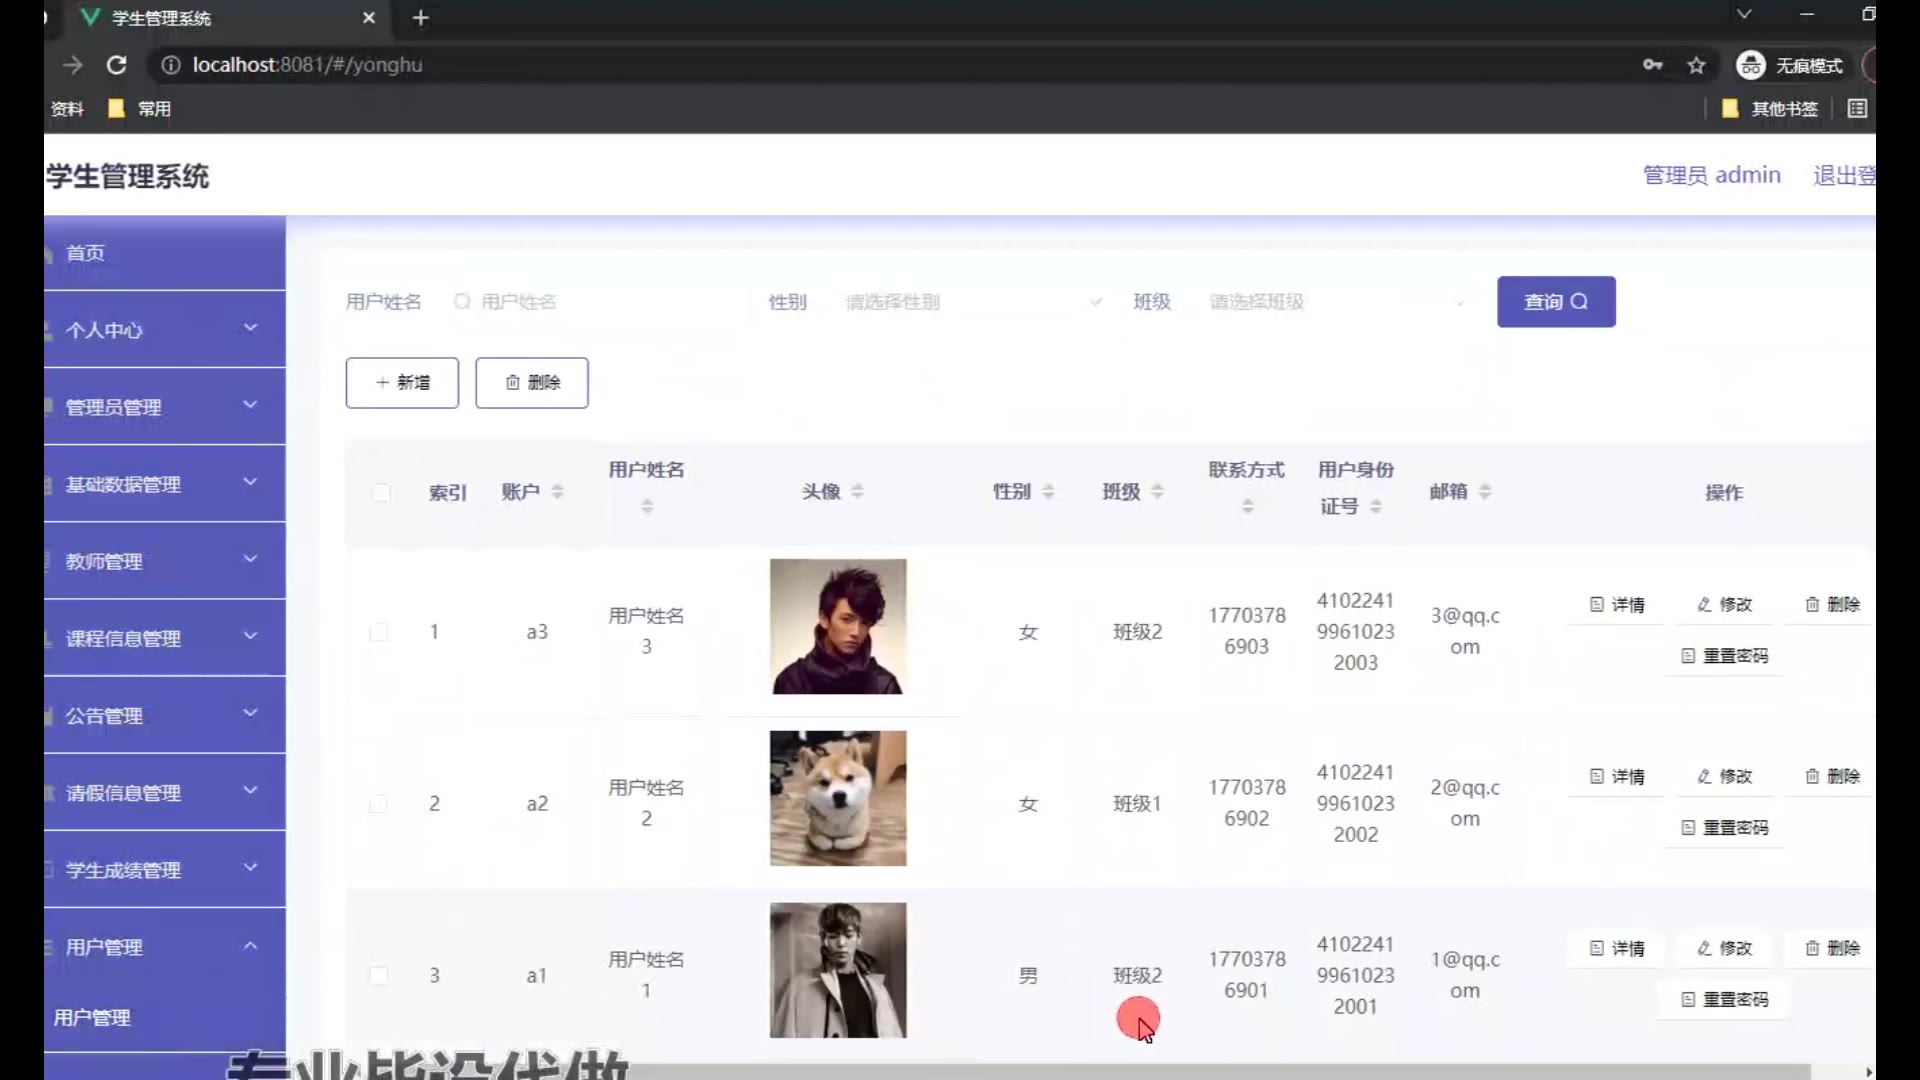Click the password key icon in address bar
Viewport: 1920px width, 1080px height.
click(1652, 65)
